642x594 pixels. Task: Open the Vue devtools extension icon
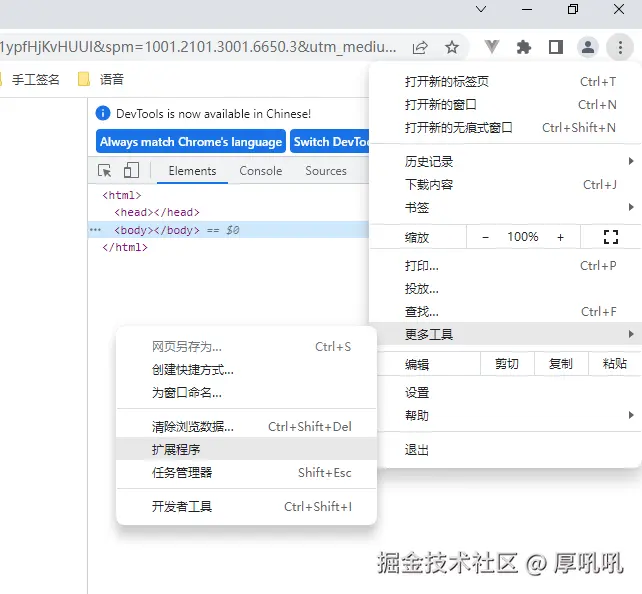[491, 47]
